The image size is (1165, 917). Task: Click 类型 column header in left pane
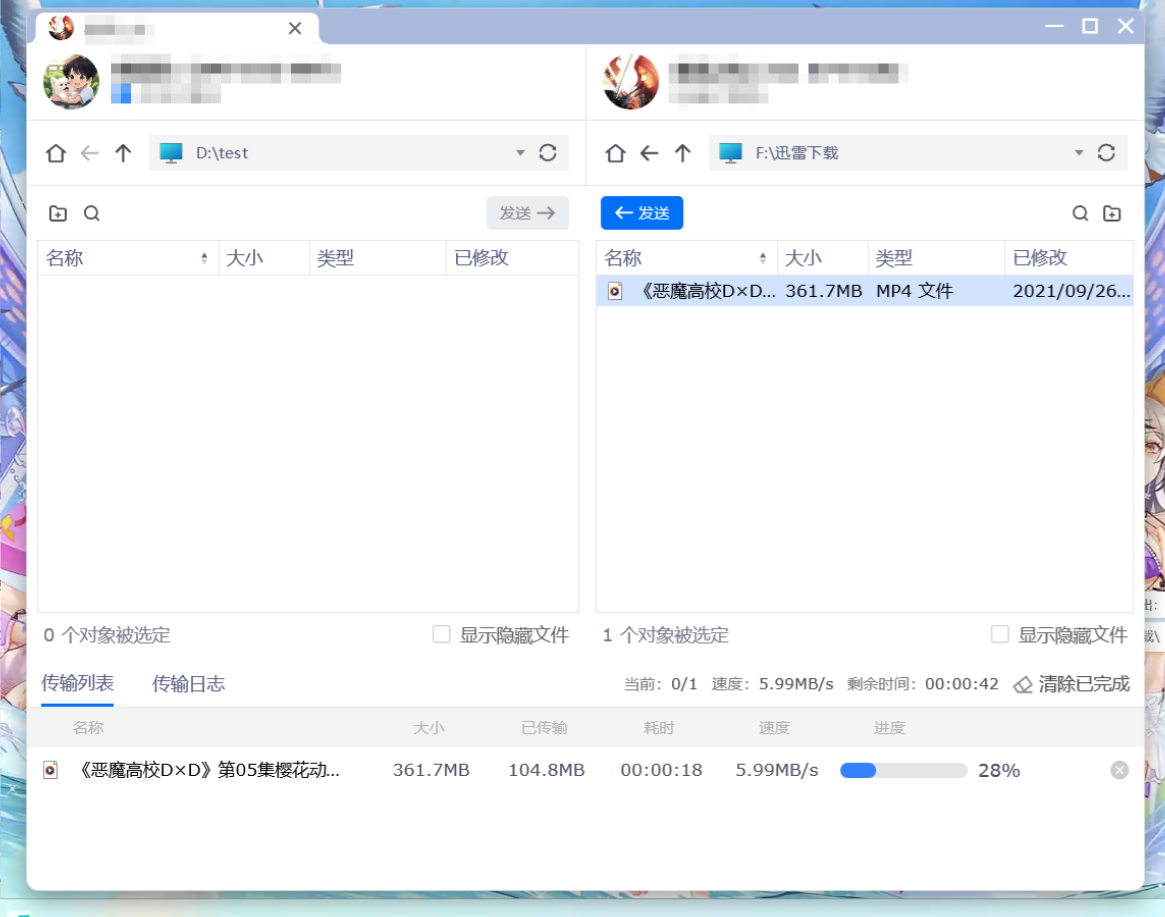[377, 258]
